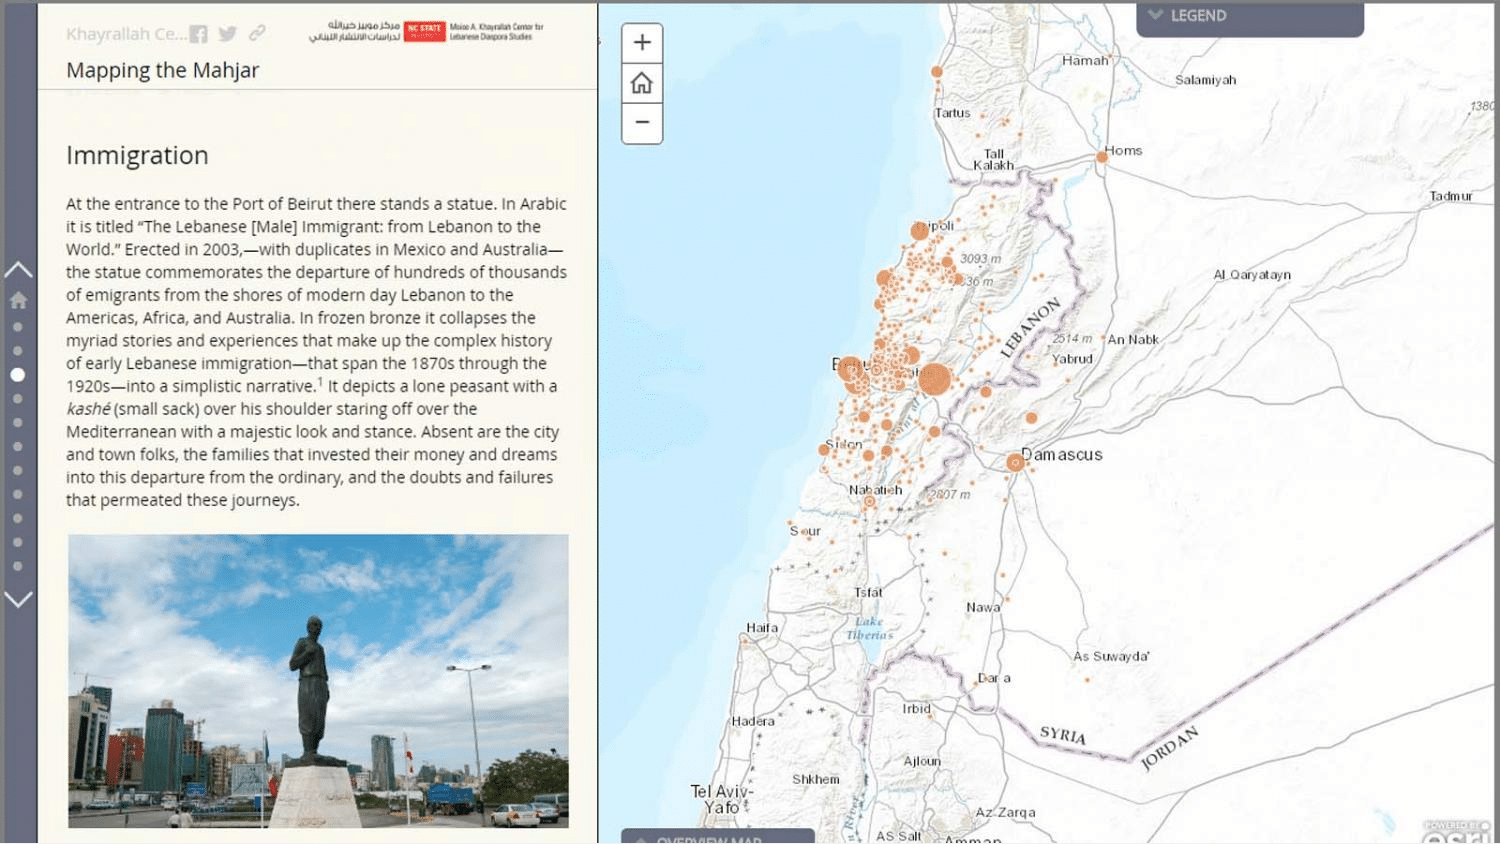
Task: Zoom out on the map
Action: pos(642,123)
